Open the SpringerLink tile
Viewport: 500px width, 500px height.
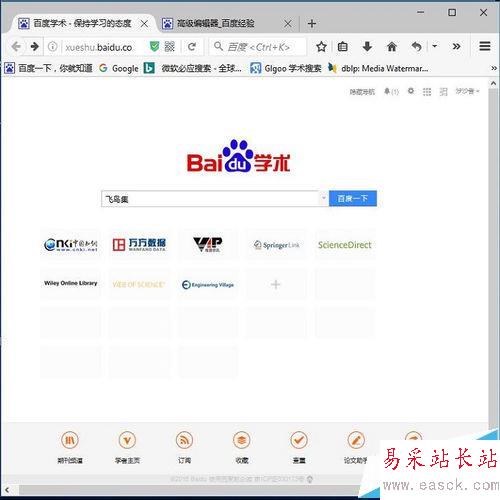point(276,245)
